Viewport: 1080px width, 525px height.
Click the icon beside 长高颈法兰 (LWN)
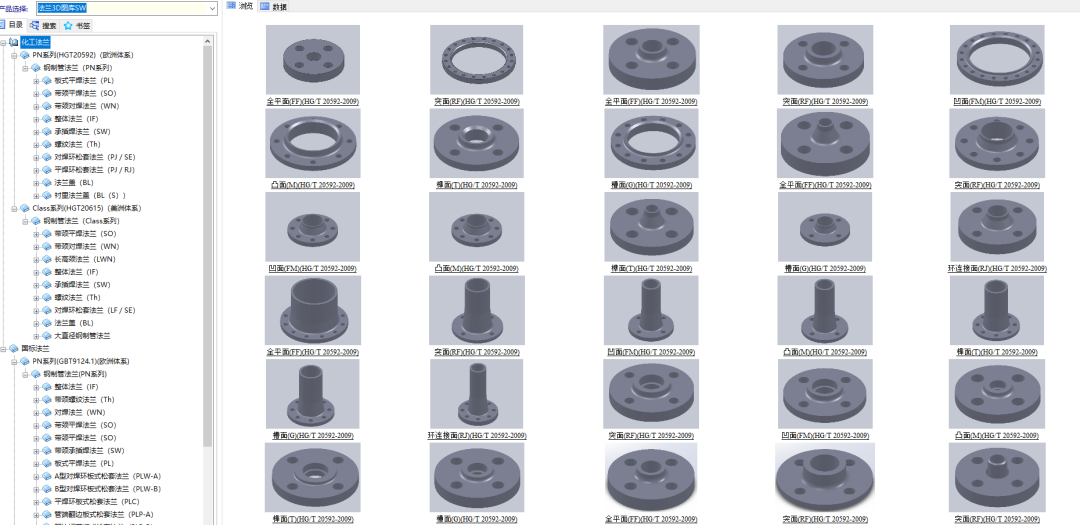pos(47,259)
